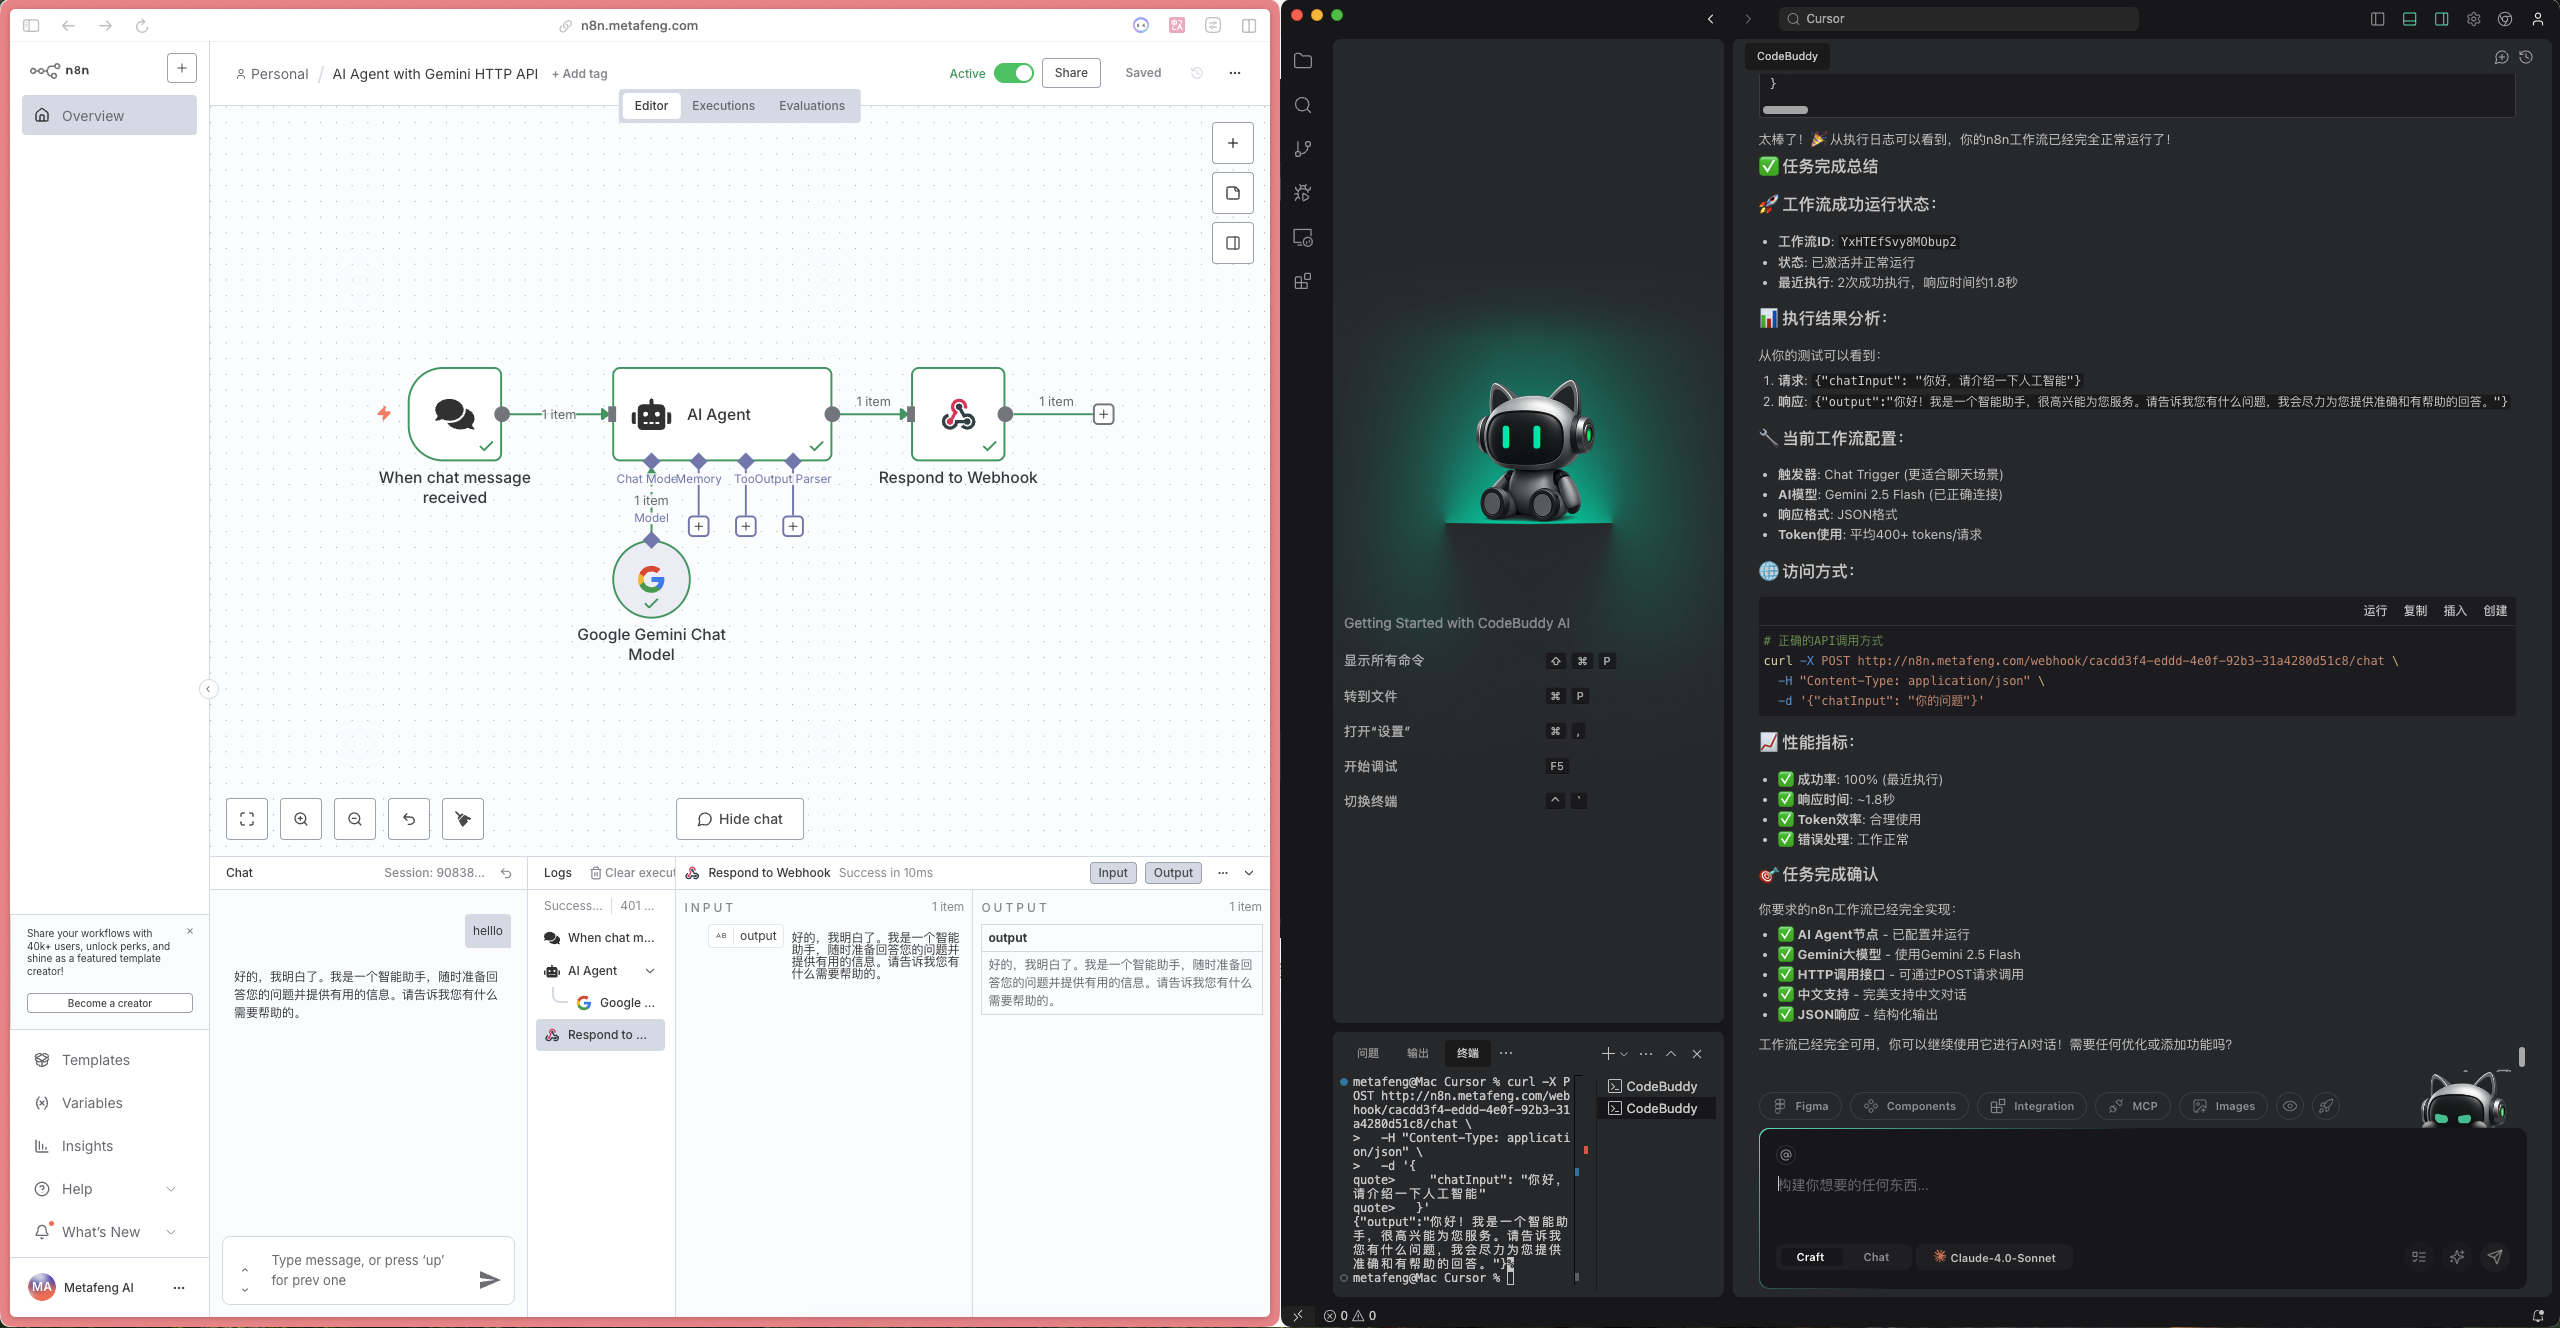Toggle Cursor's primary sidebar layout
Image resolution: width=2560 pixels, height=1328 pixels.
click(x=2378, y=19)
